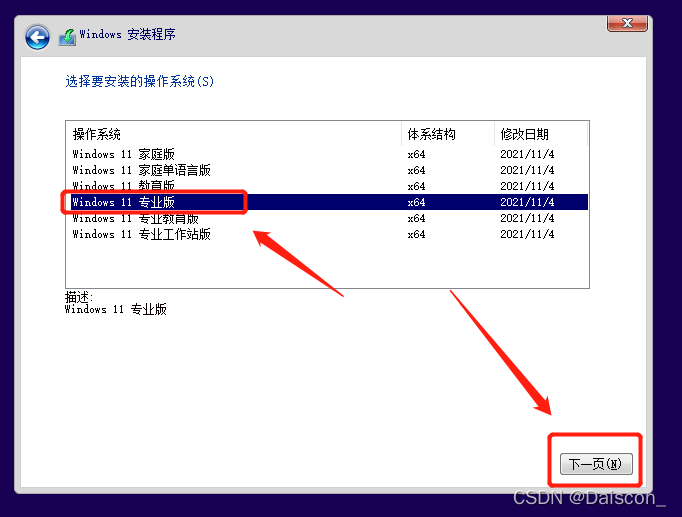Viewport: 682px width, 517px height.
Task: Close the Windows Setup dialog
Action: pyautogui.click(x=627, y=23)
